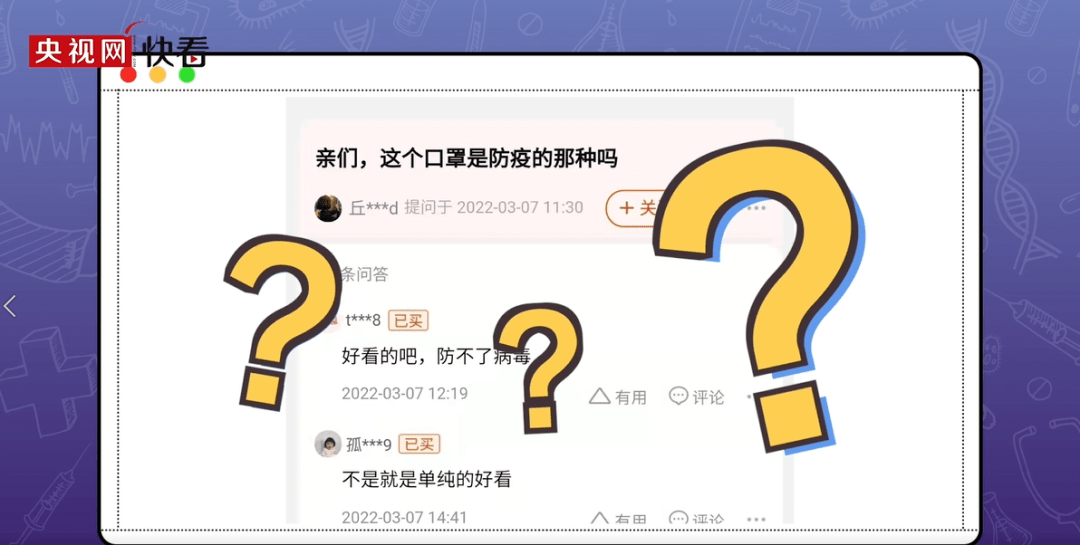Click the 评论 speech bubble under first answer

[x=678, y=396]
